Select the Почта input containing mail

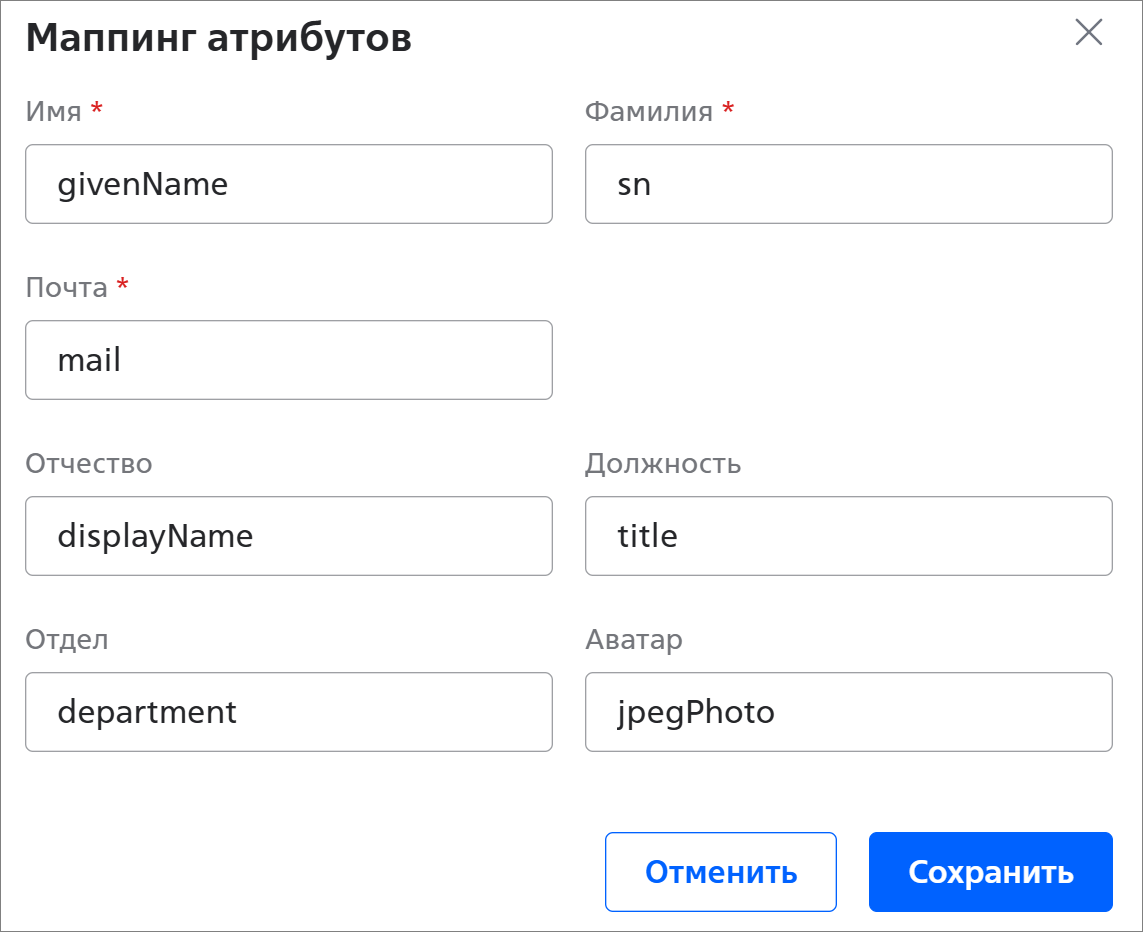point(289,360)
